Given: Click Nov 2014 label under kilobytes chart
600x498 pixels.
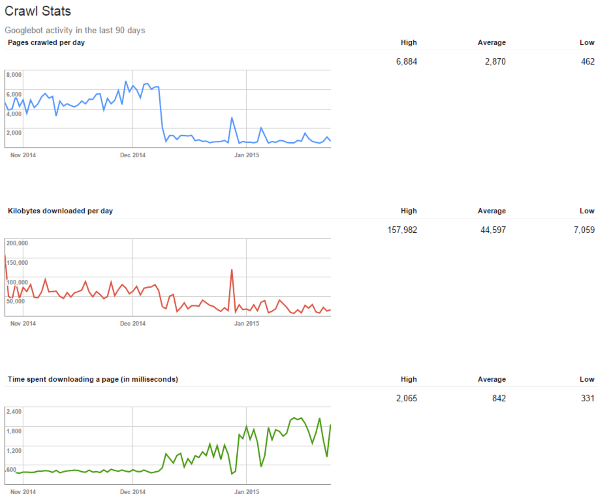Looking at the screenshot, I should (23, 323).
